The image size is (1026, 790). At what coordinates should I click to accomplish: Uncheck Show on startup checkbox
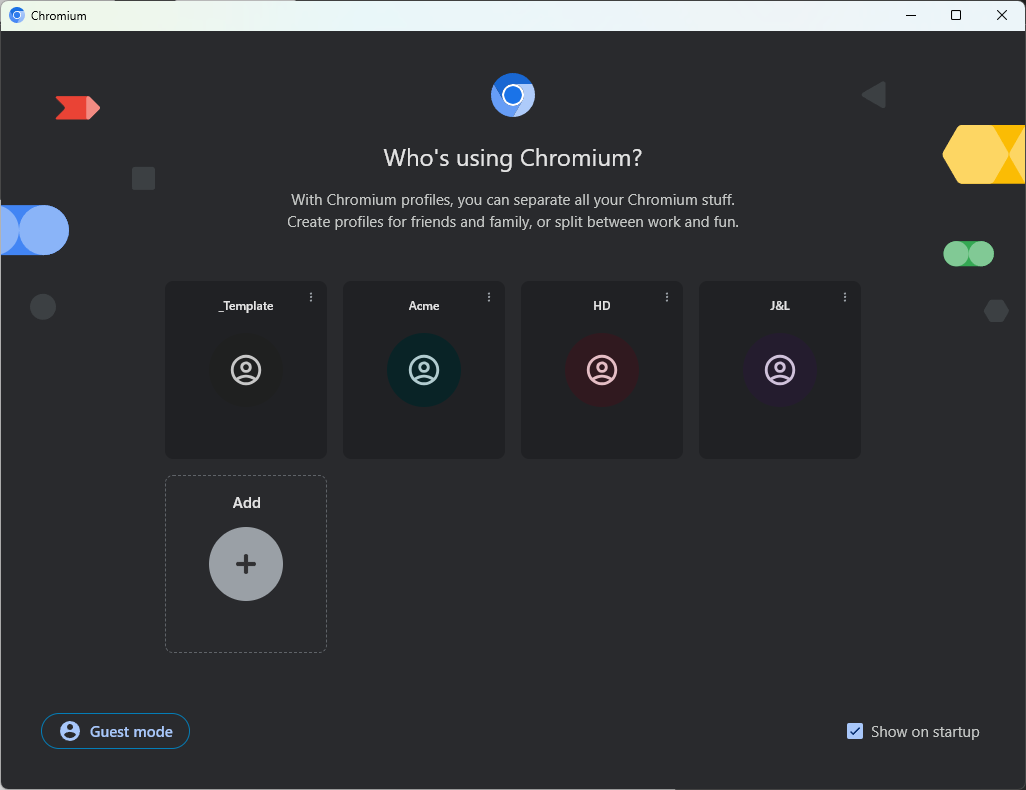tap(855, 731)
